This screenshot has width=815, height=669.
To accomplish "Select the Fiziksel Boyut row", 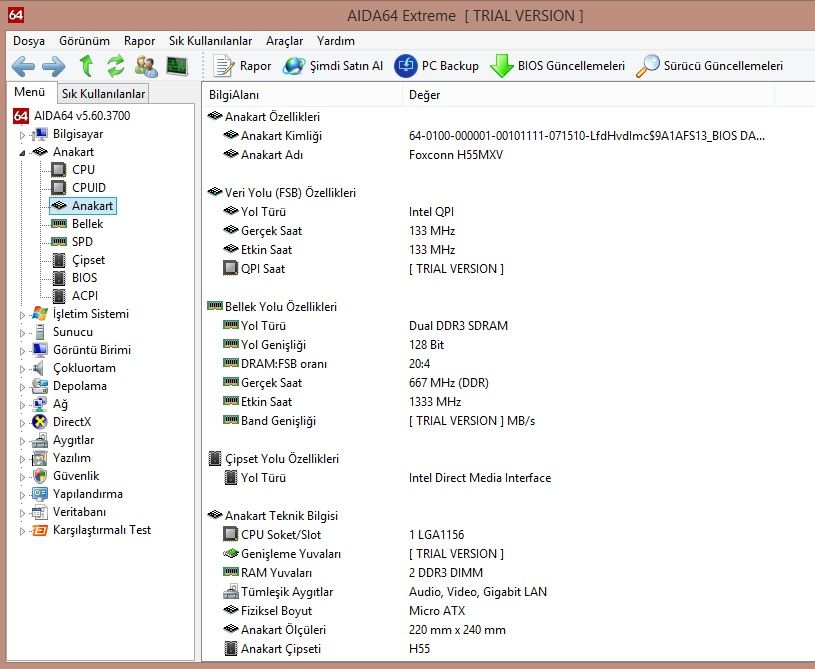I will 508,611.
